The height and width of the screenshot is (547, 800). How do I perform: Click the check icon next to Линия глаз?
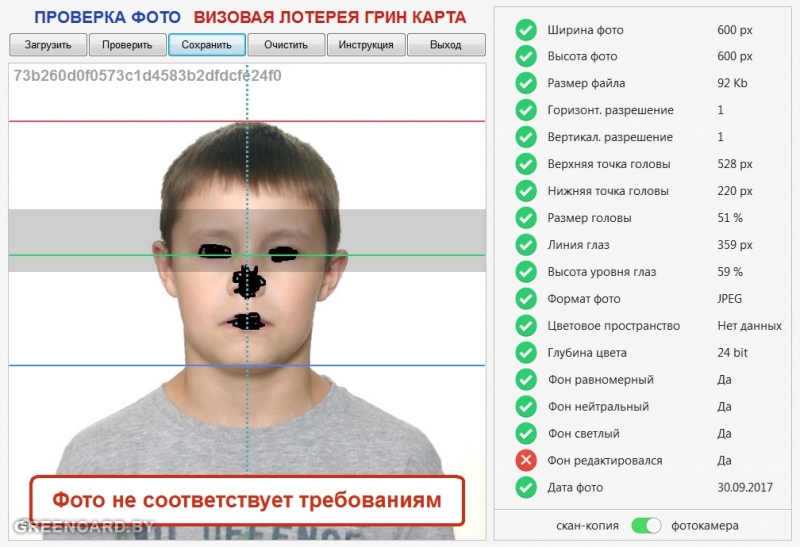point(526,245)
